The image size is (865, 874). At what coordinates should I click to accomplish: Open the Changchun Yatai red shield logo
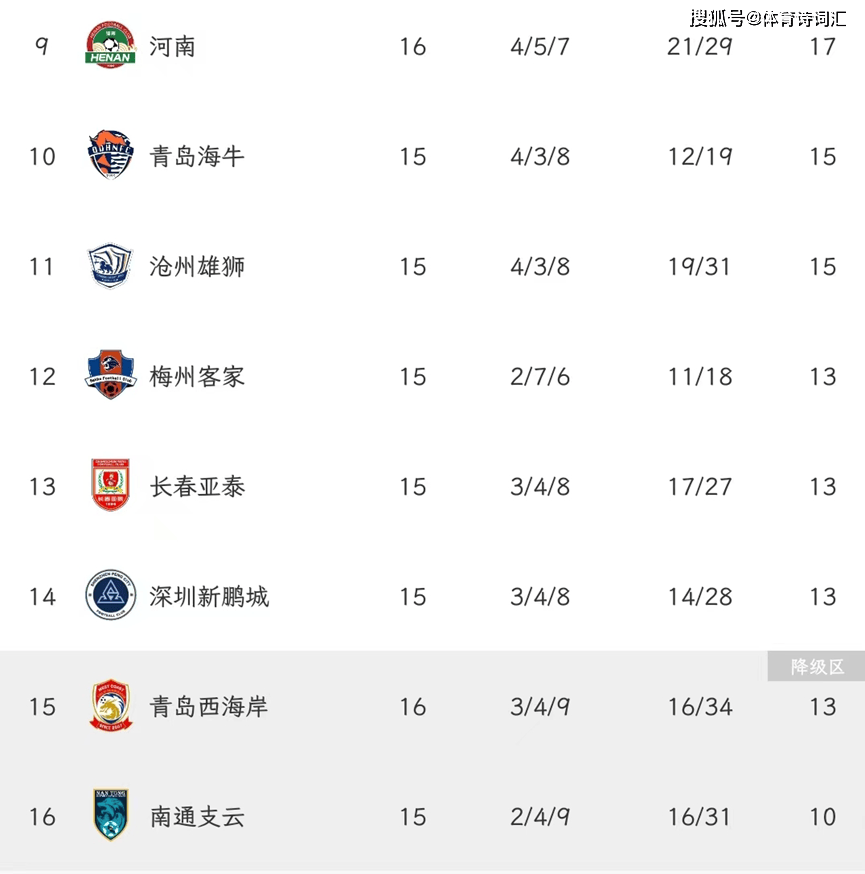coord(110,485)
